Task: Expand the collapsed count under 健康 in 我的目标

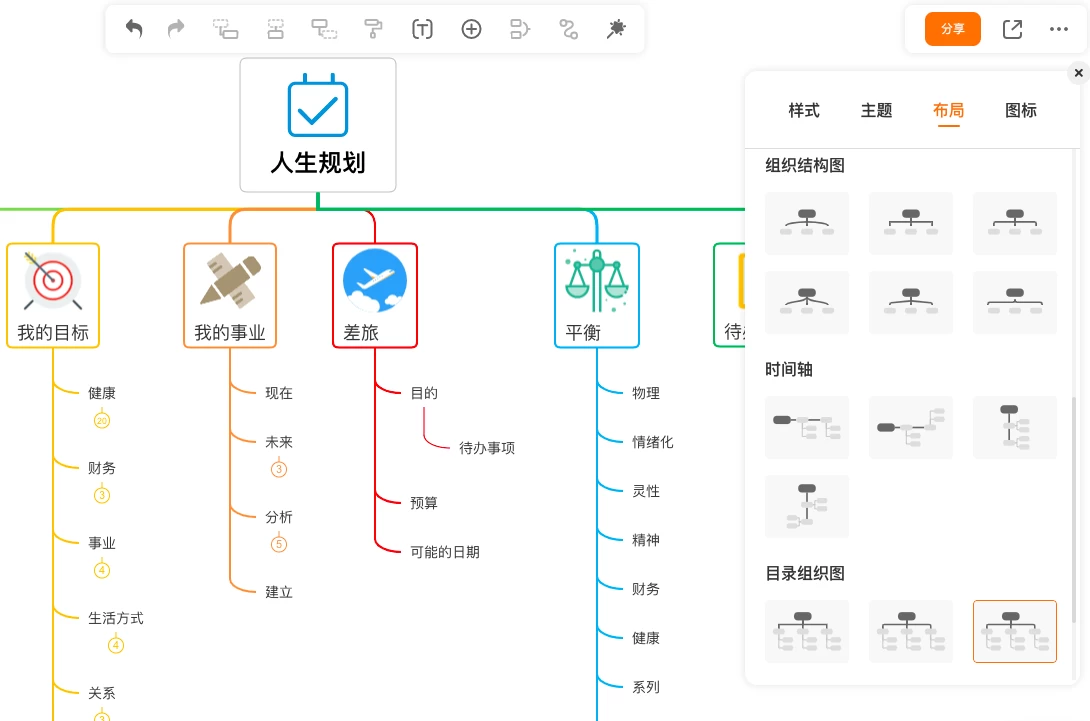Action: pos(101,421)
